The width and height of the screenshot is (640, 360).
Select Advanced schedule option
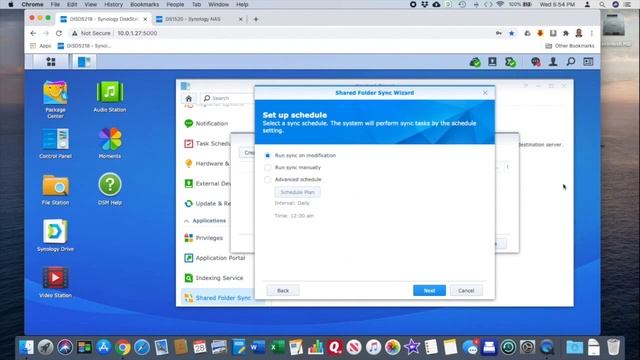coord(267,180)
